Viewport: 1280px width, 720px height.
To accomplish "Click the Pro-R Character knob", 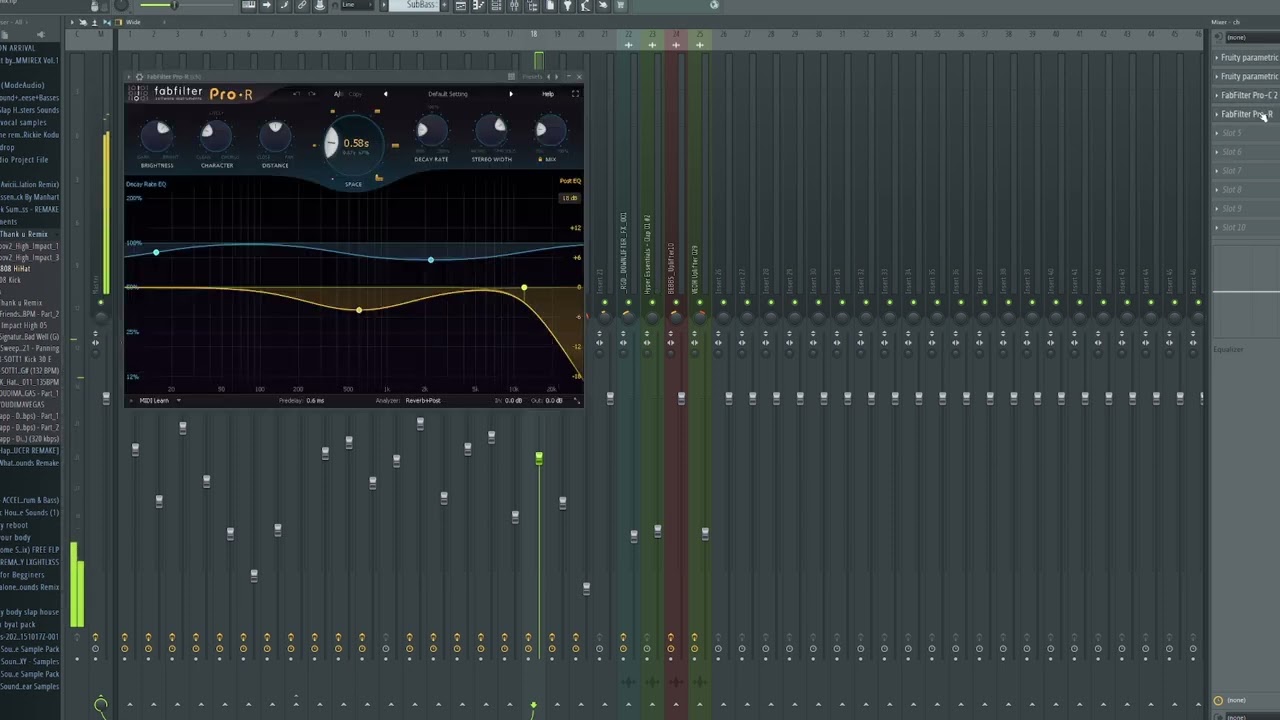I will (216, 134).
